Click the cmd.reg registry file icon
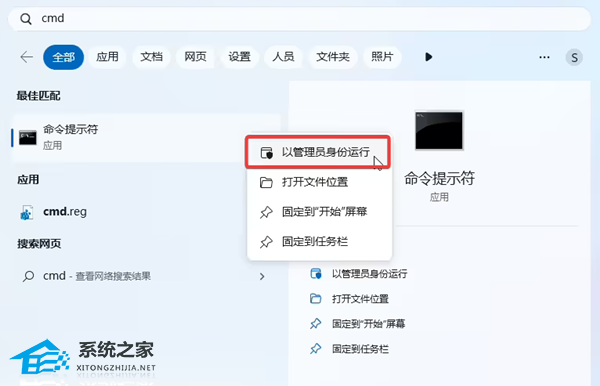Image resolution: width=600 pixels, height=386 pixels. click(x=26, y=212)
